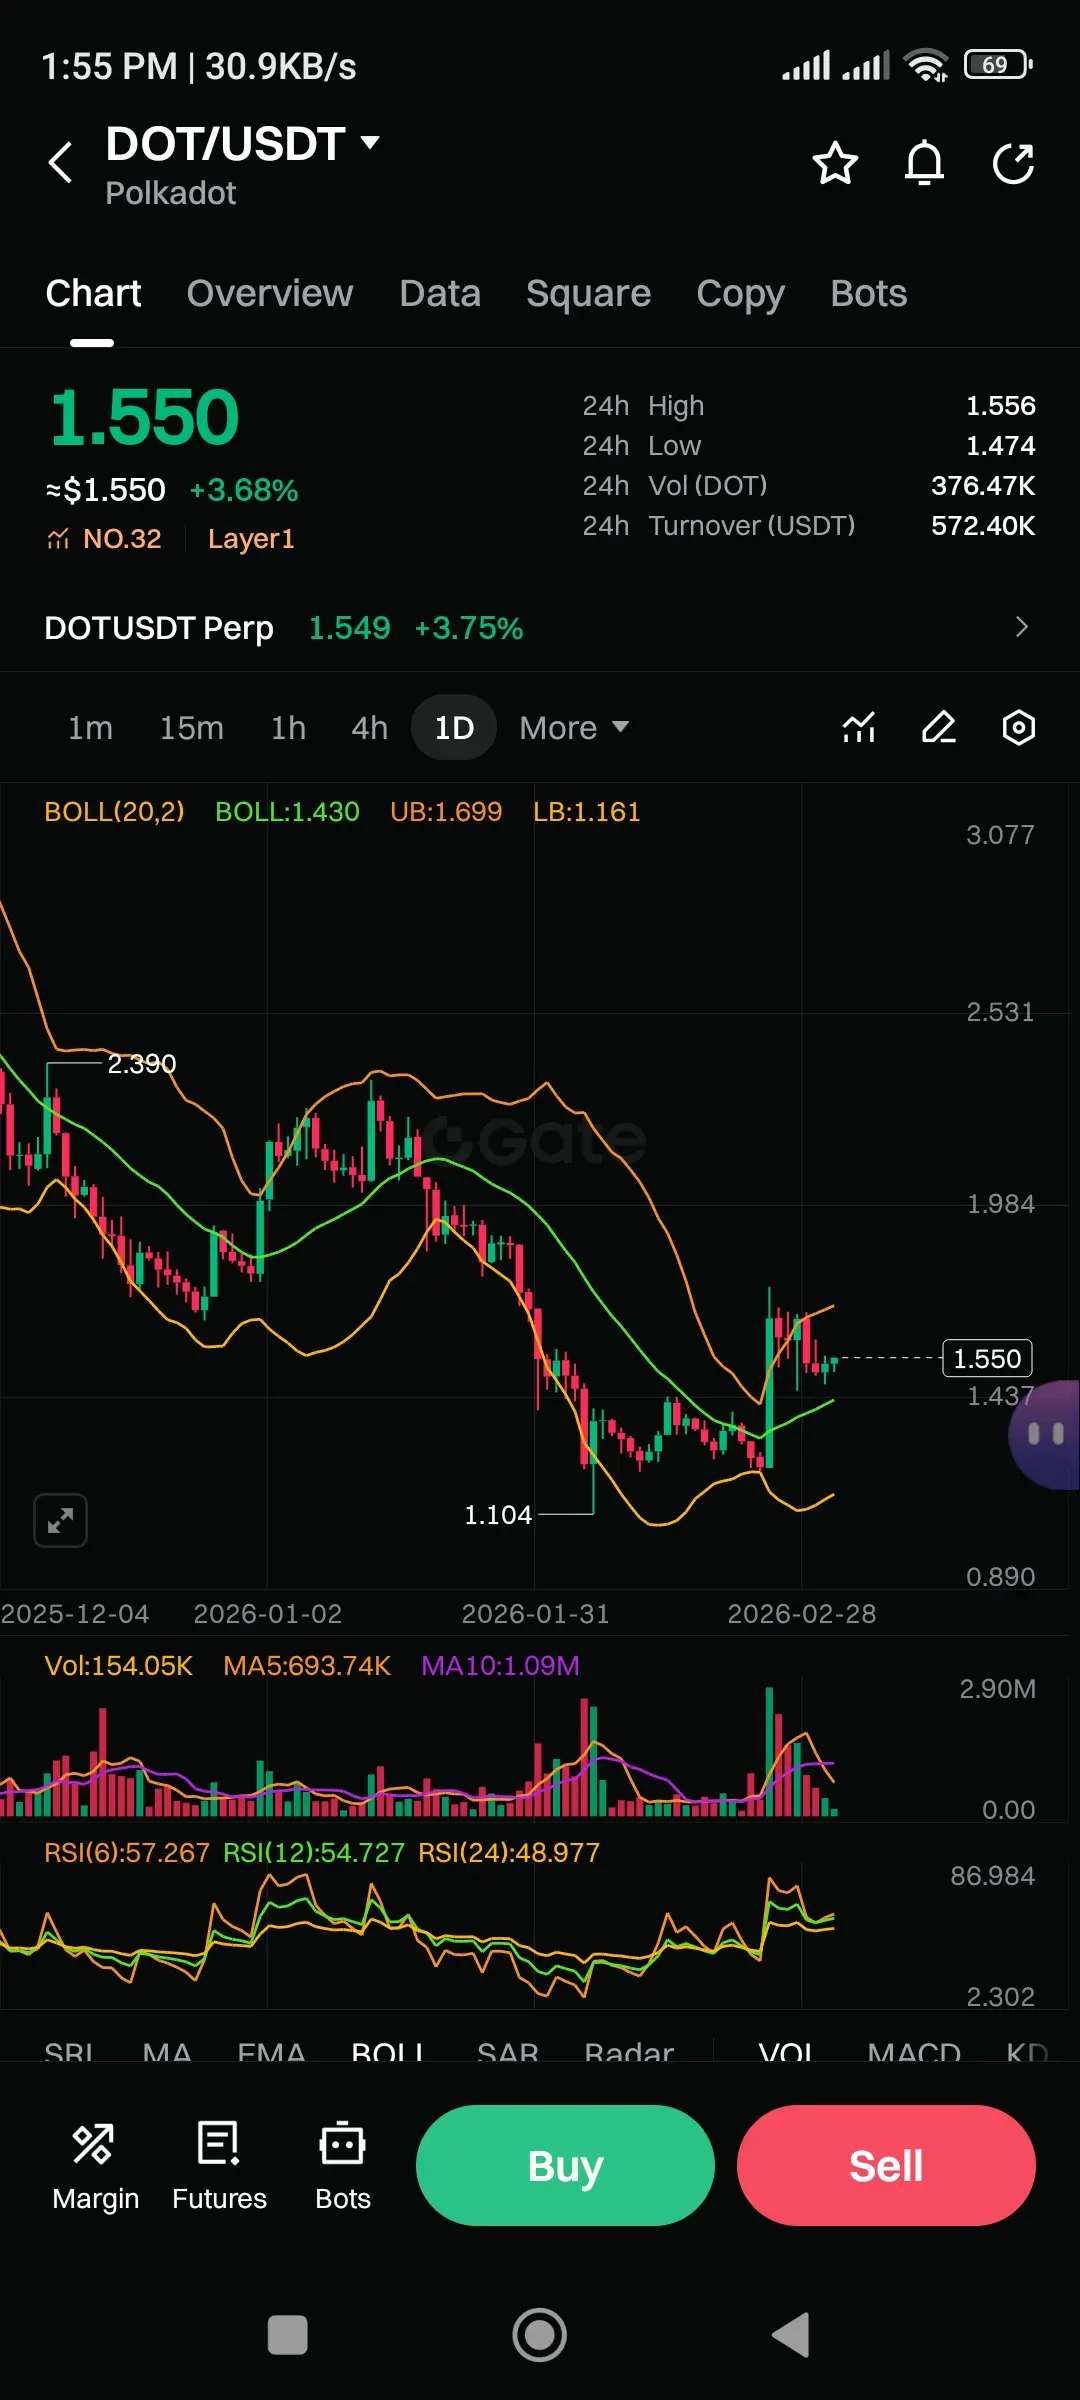Tap the +3.68% change text
The image size is (1080, 2400).
[x=244, y=490]
